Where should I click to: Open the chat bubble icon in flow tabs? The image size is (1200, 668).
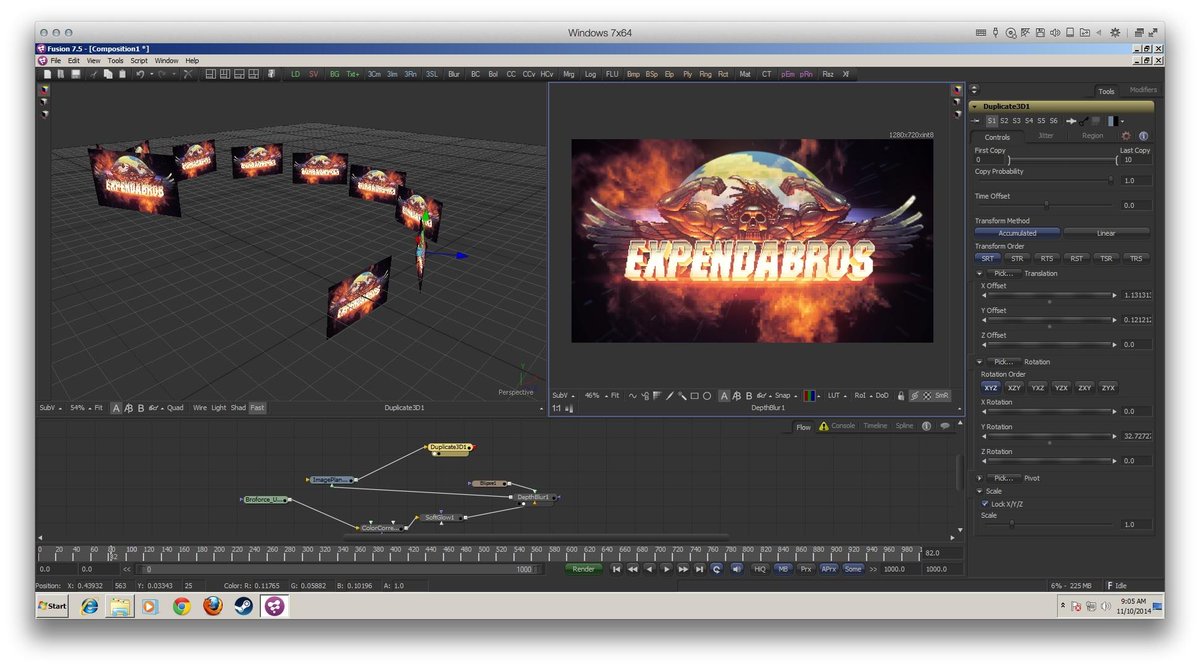945,426
